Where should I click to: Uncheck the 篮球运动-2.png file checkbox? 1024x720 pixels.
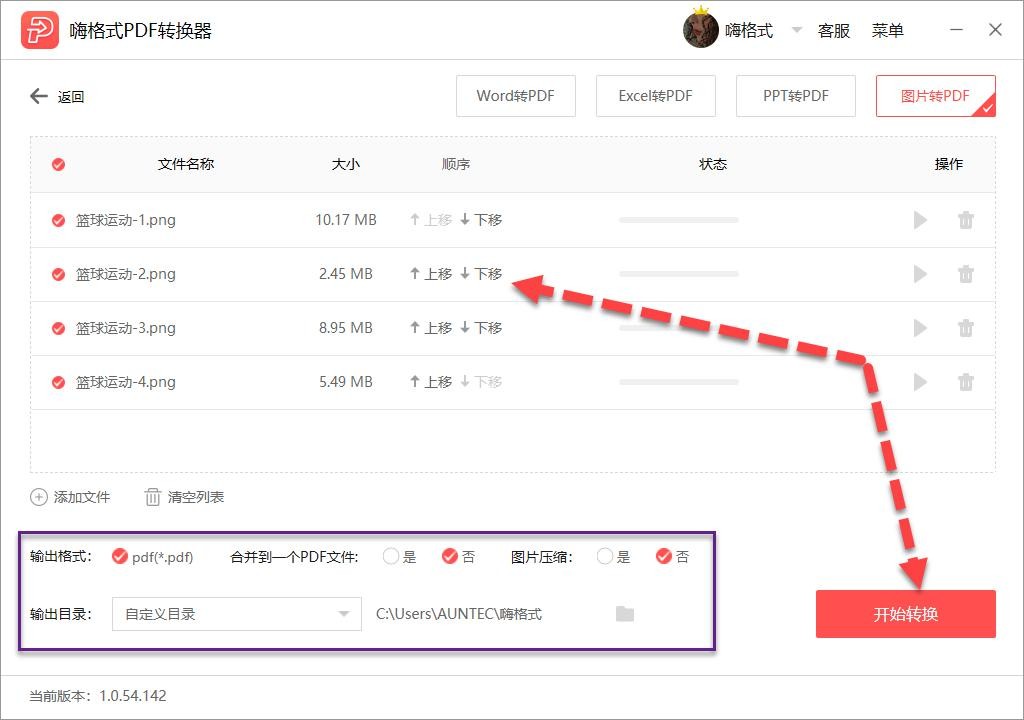click(x=59, y=274)
